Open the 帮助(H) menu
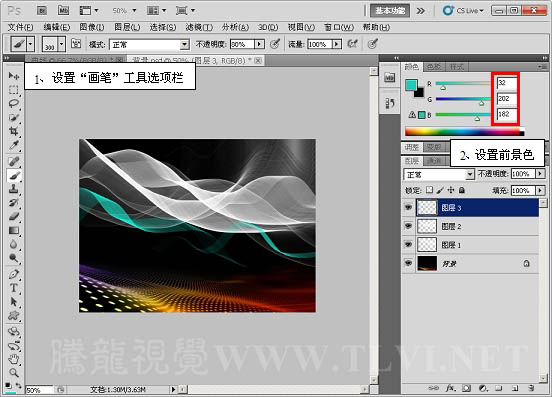The height and width of the screenshot is (397, 552). (376, 27)
